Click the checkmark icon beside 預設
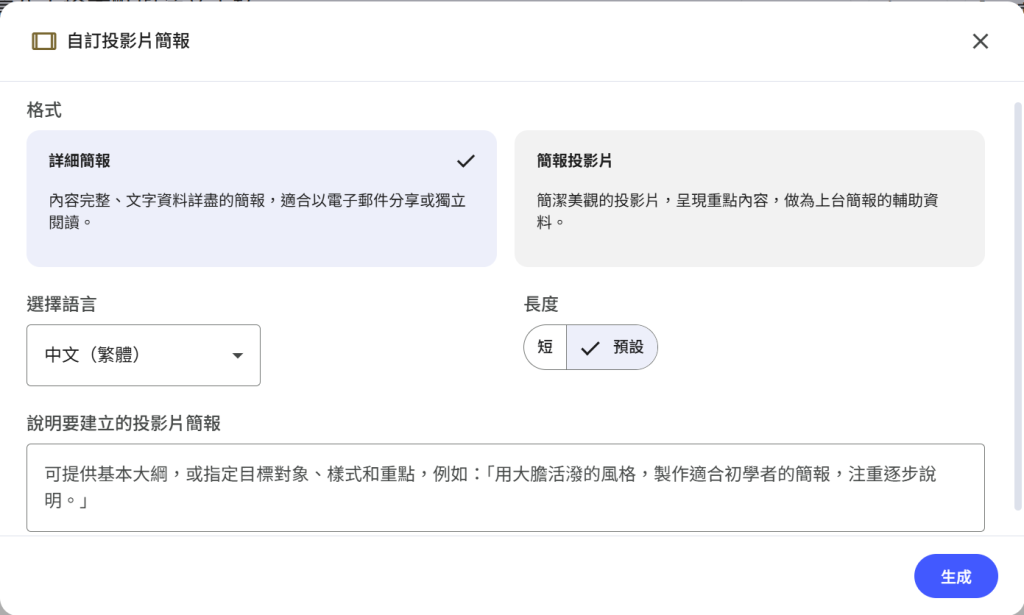 [x=590, y=348]
